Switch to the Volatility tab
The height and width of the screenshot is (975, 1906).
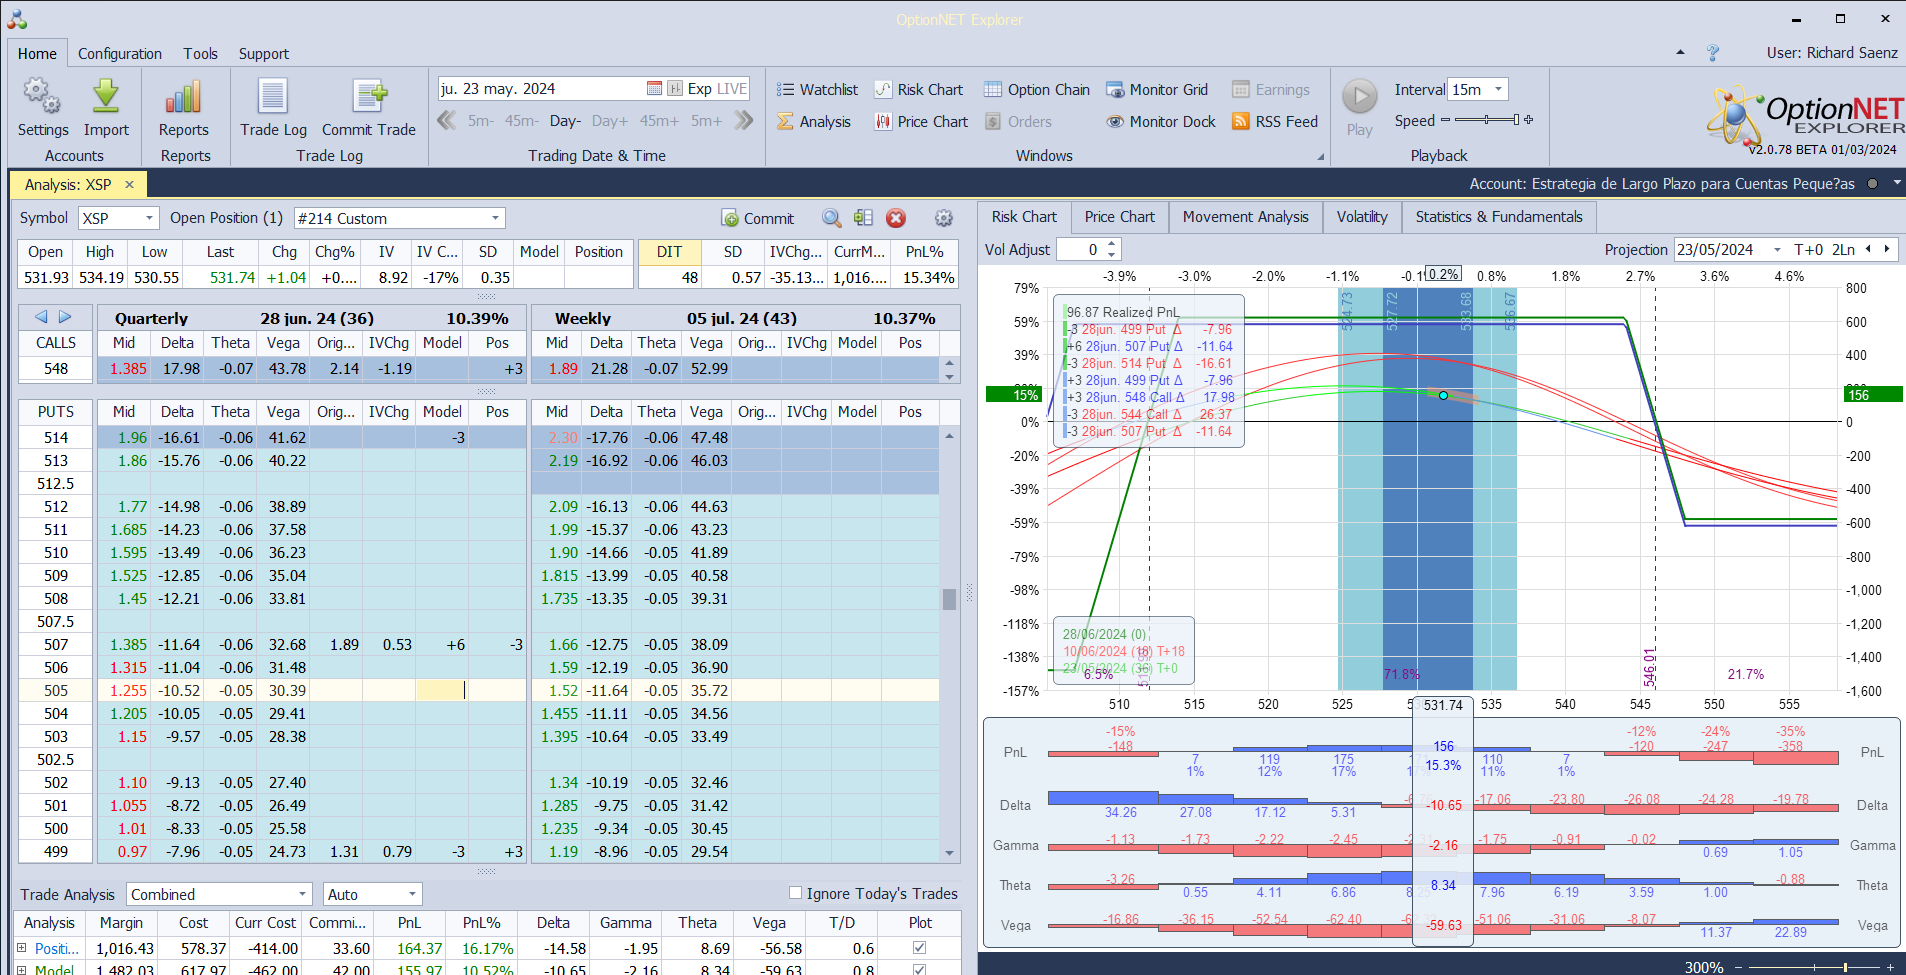(1362, 217)
